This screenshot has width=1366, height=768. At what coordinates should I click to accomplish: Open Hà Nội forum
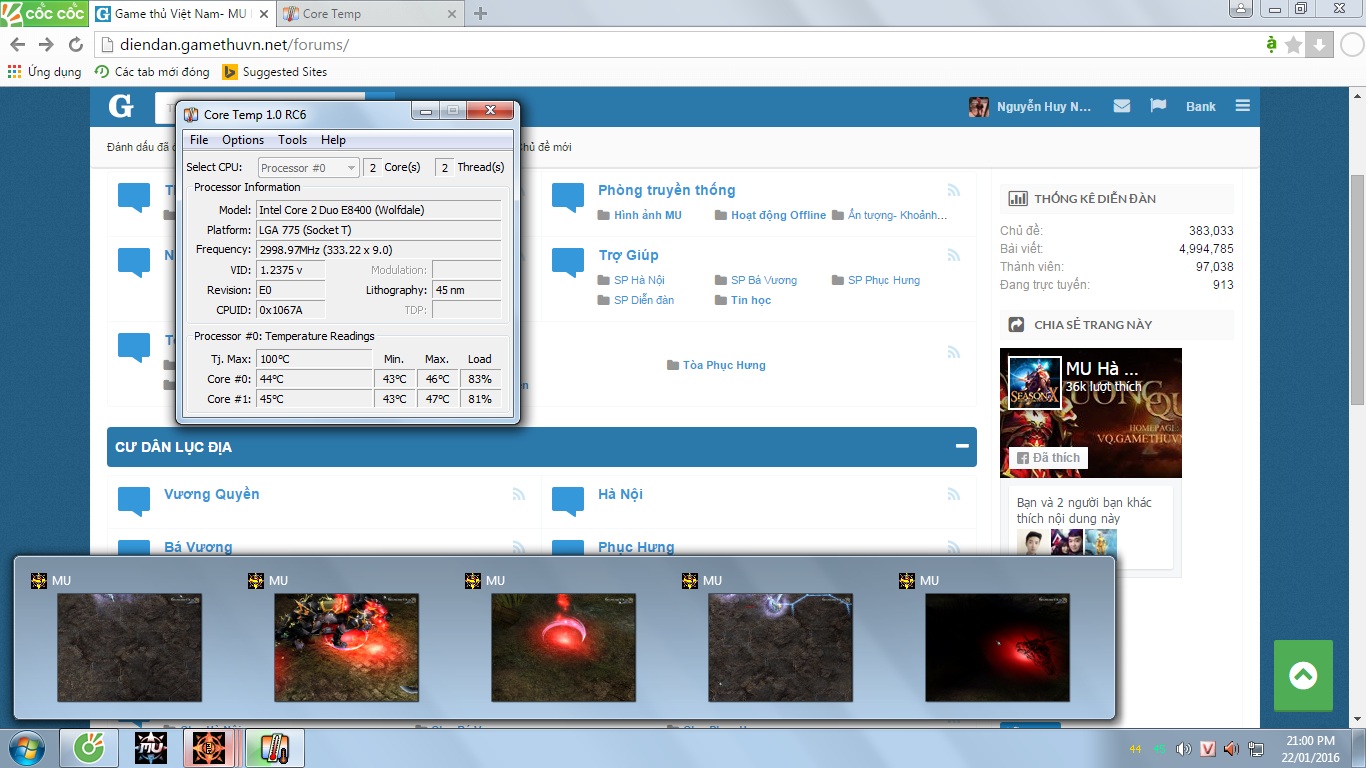click(x=620, y=494)
